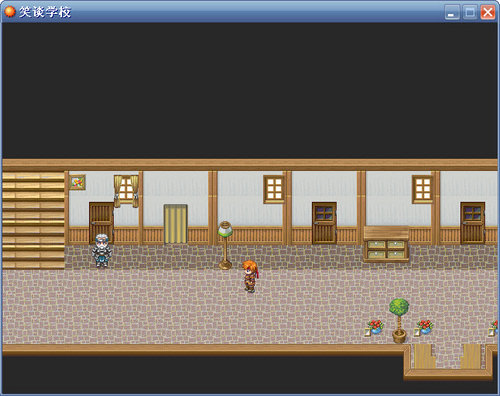Image resolution: width=500 pixels, height=396 pixels.
Task: Maximize the 笑谈学校 game window
Action: tap(470, 13)
